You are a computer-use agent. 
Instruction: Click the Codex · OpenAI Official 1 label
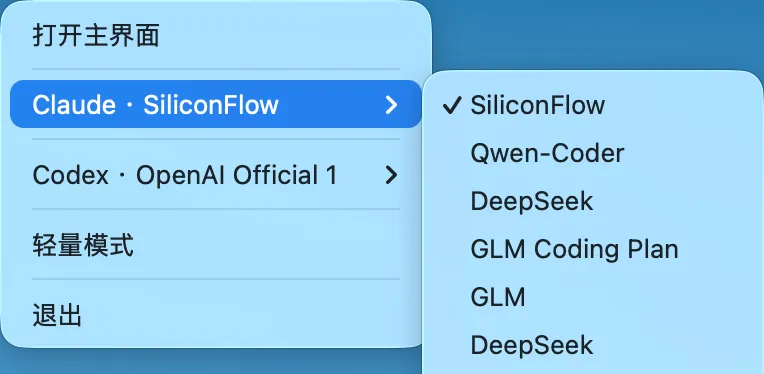pyautogui.click(x=185, y=175)
